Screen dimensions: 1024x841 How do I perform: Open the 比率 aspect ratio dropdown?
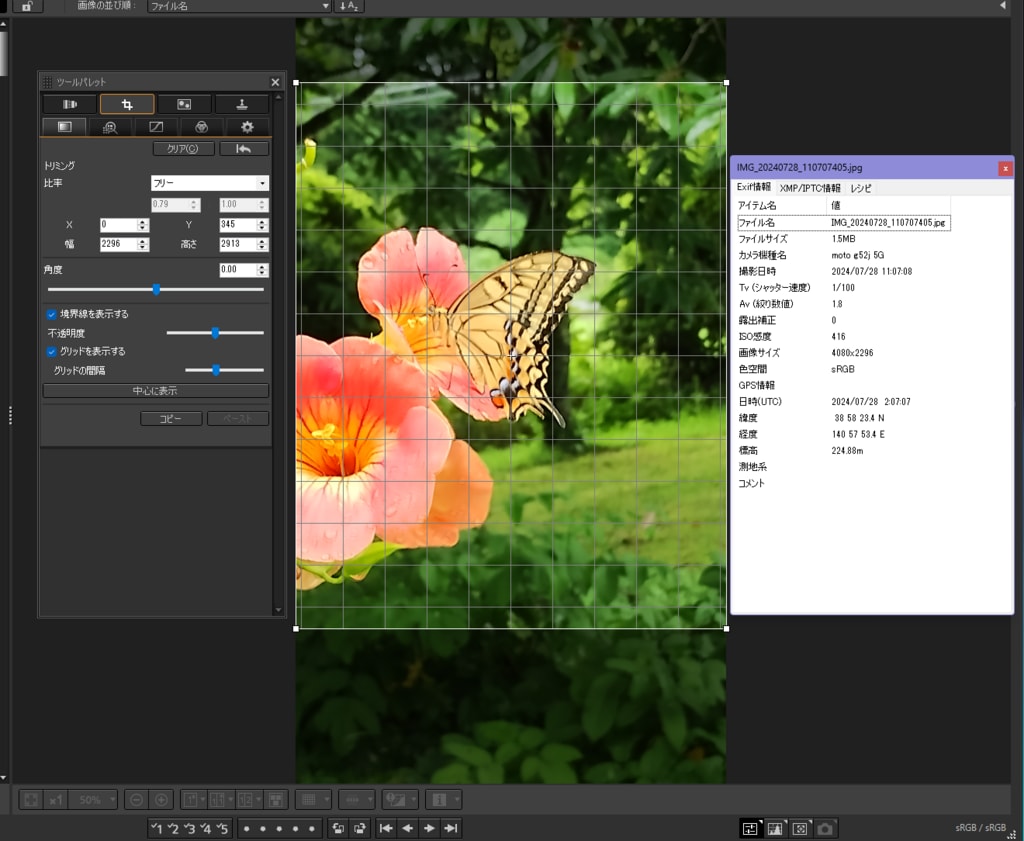209,183
